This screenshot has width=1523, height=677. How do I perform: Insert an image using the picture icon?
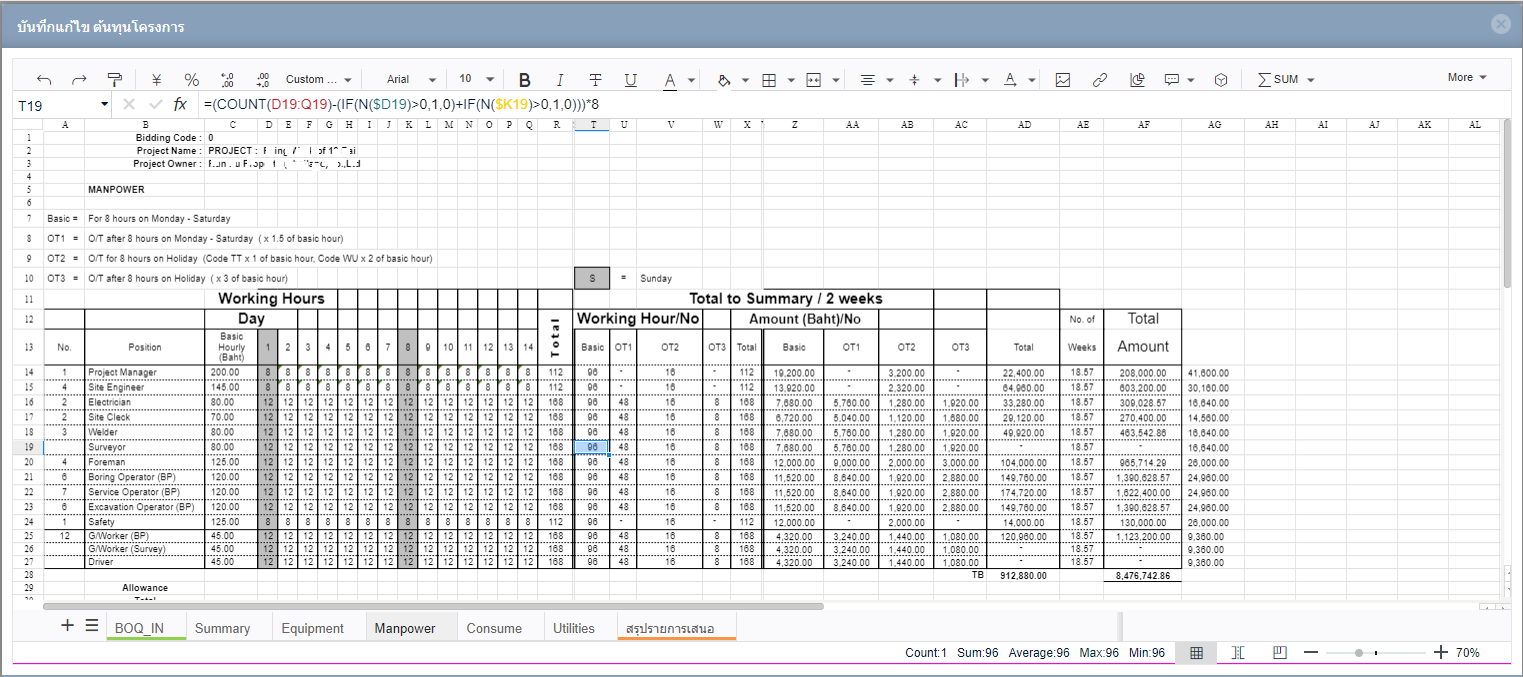click(1063, 80)
